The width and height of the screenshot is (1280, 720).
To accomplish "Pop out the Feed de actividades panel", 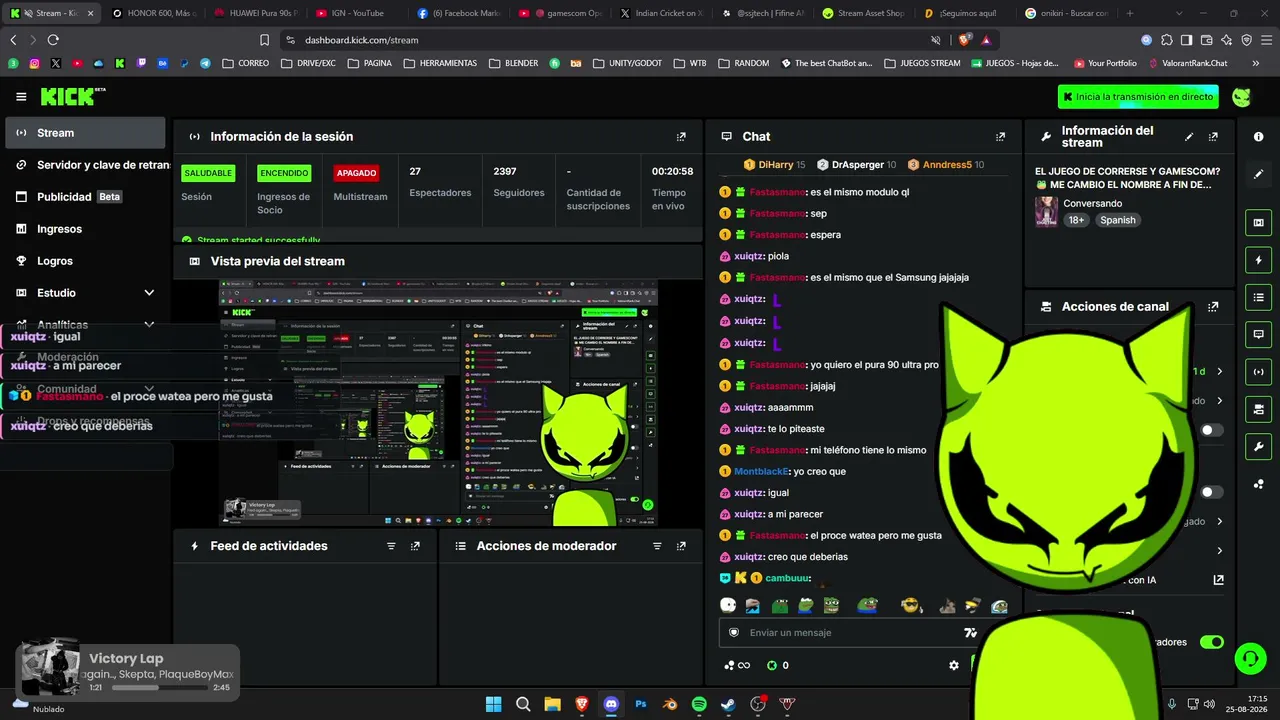I will (415, 546).
